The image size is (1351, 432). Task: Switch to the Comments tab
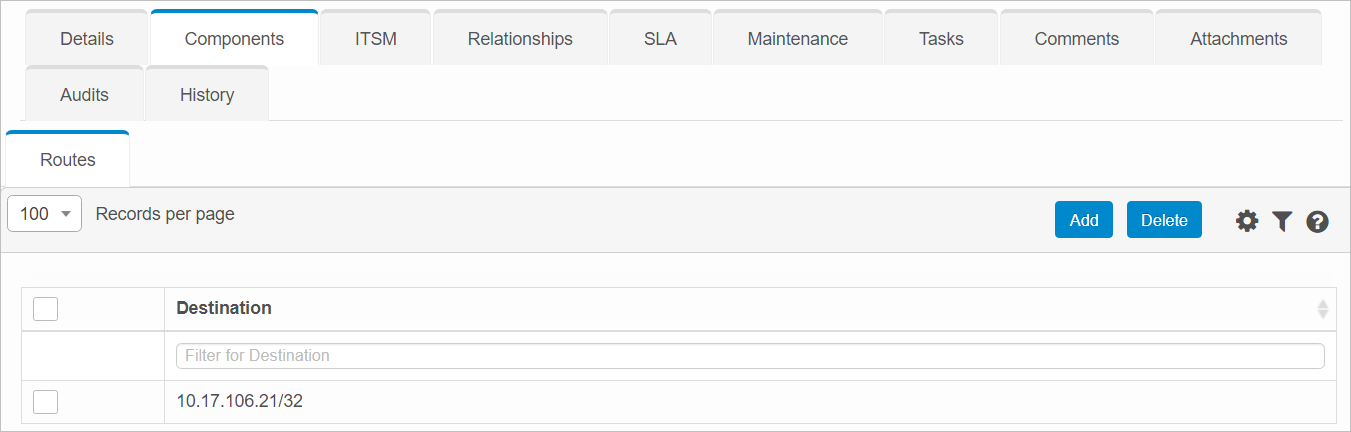point(1076,39)
